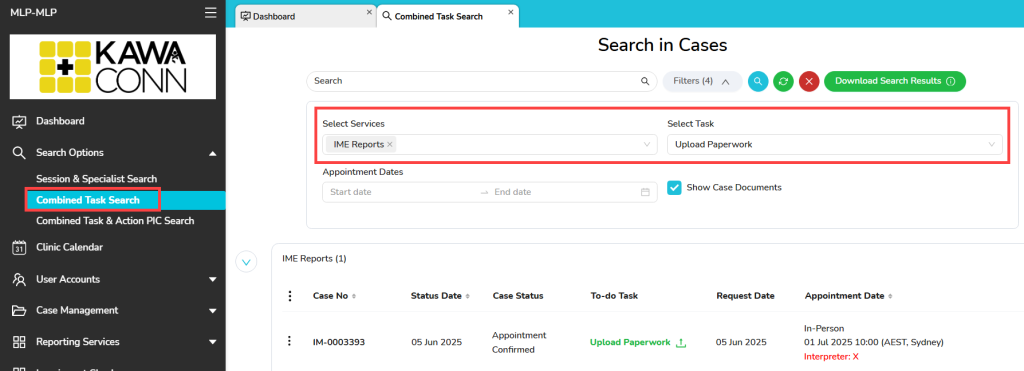Click Download Search Results button
Viewport: 1024px width, 371px height.
pos(895,81)
